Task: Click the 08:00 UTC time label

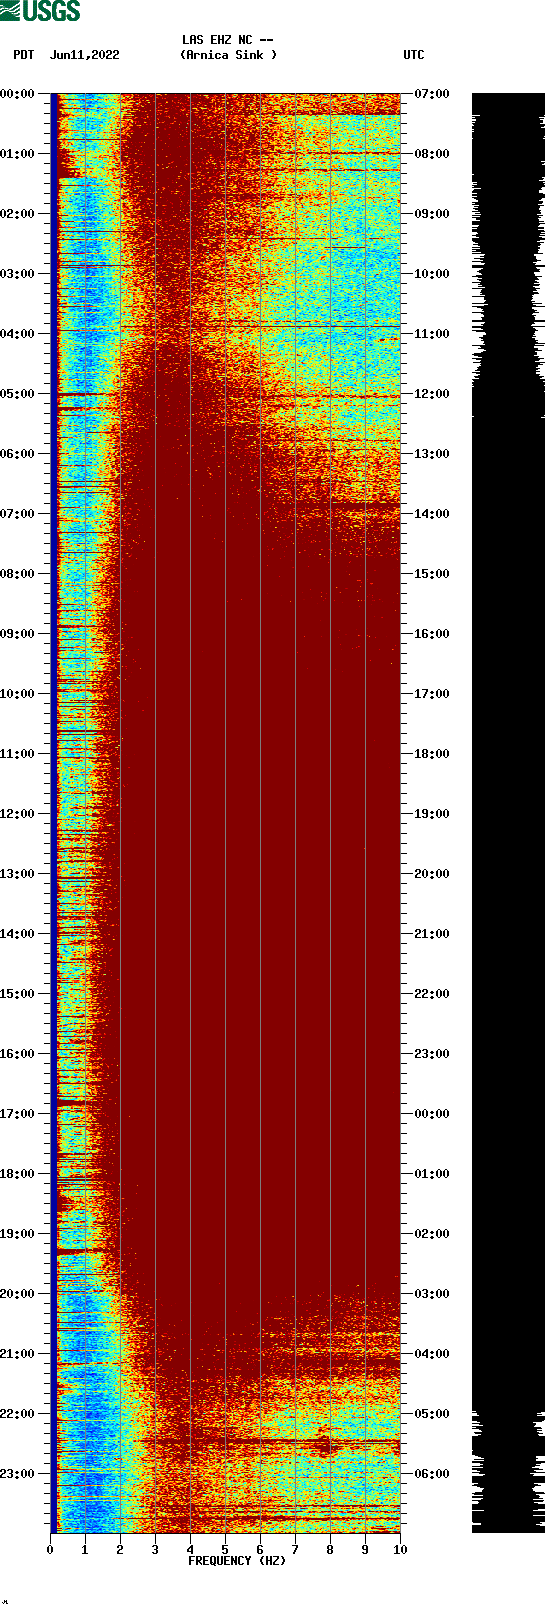Action: (x=432, y=154)
